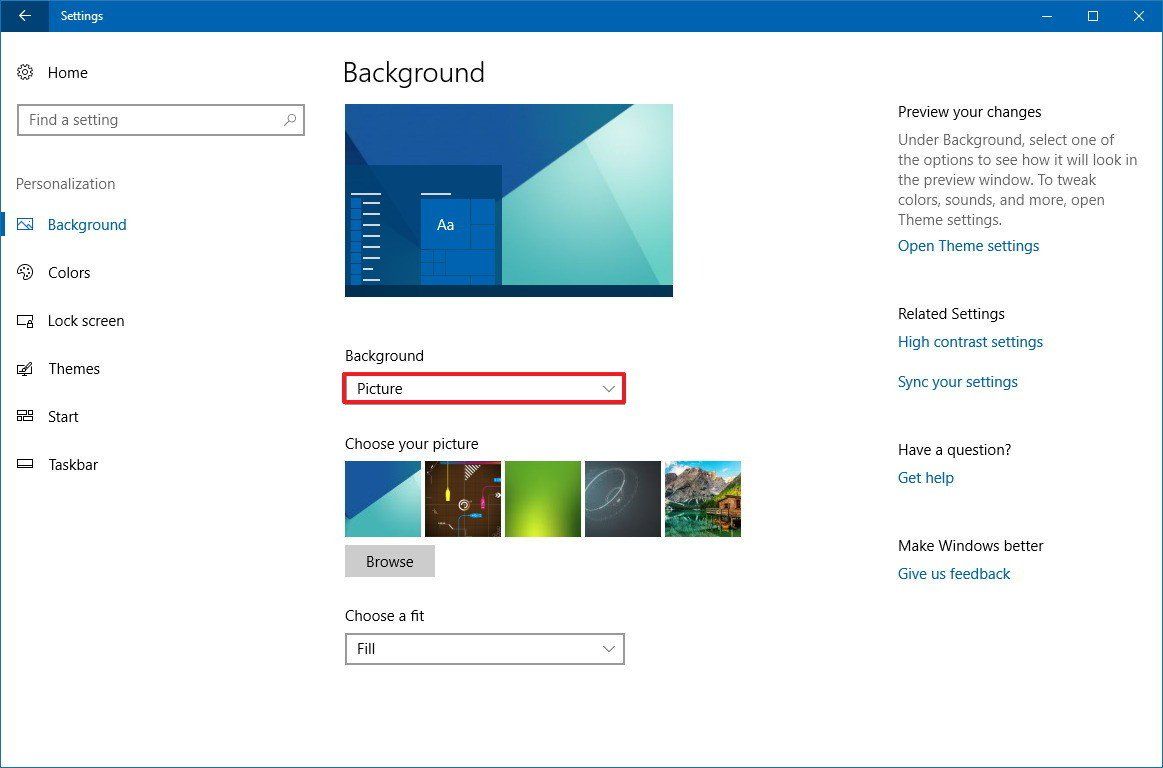Click the Browse button for pictures
This screenshot has height=768, width=1163.
point(389,561)
